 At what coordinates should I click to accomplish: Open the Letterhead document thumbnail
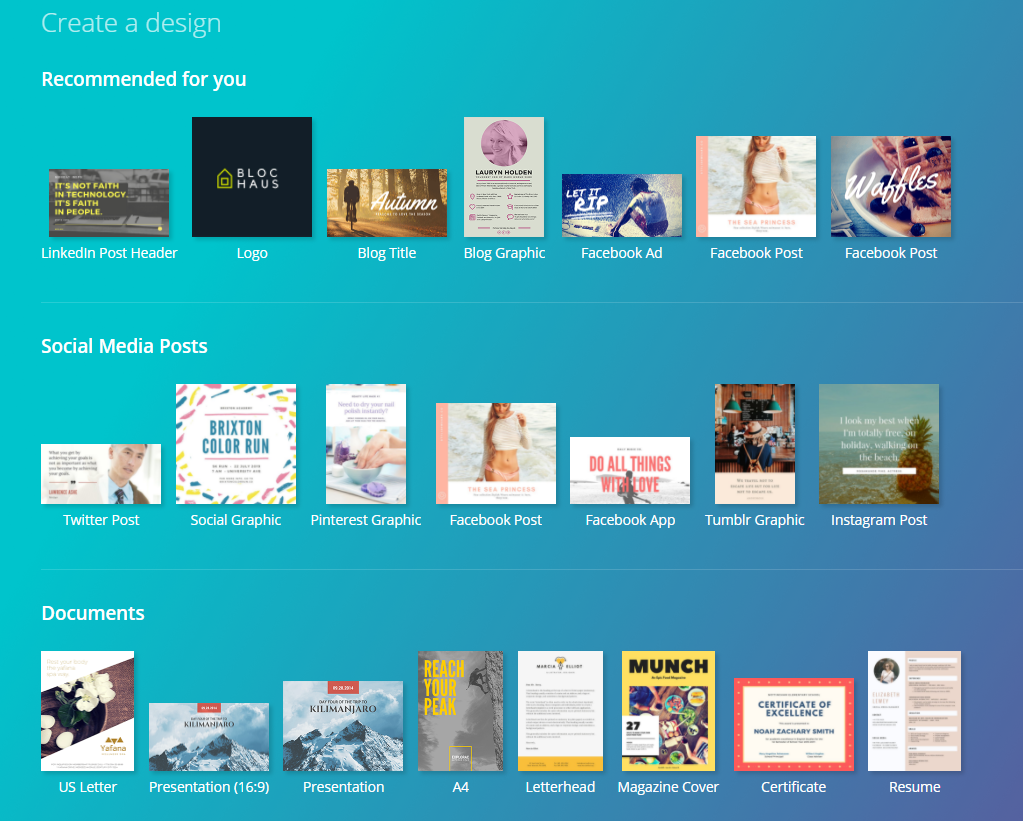(560, 711)
